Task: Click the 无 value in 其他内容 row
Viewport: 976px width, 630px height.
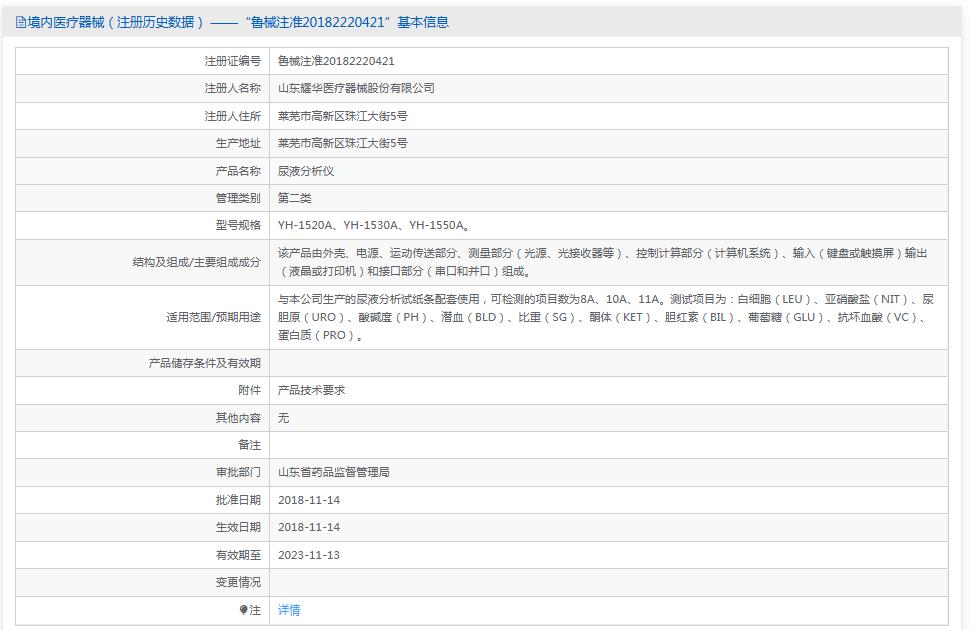Action: pos(283,418)
